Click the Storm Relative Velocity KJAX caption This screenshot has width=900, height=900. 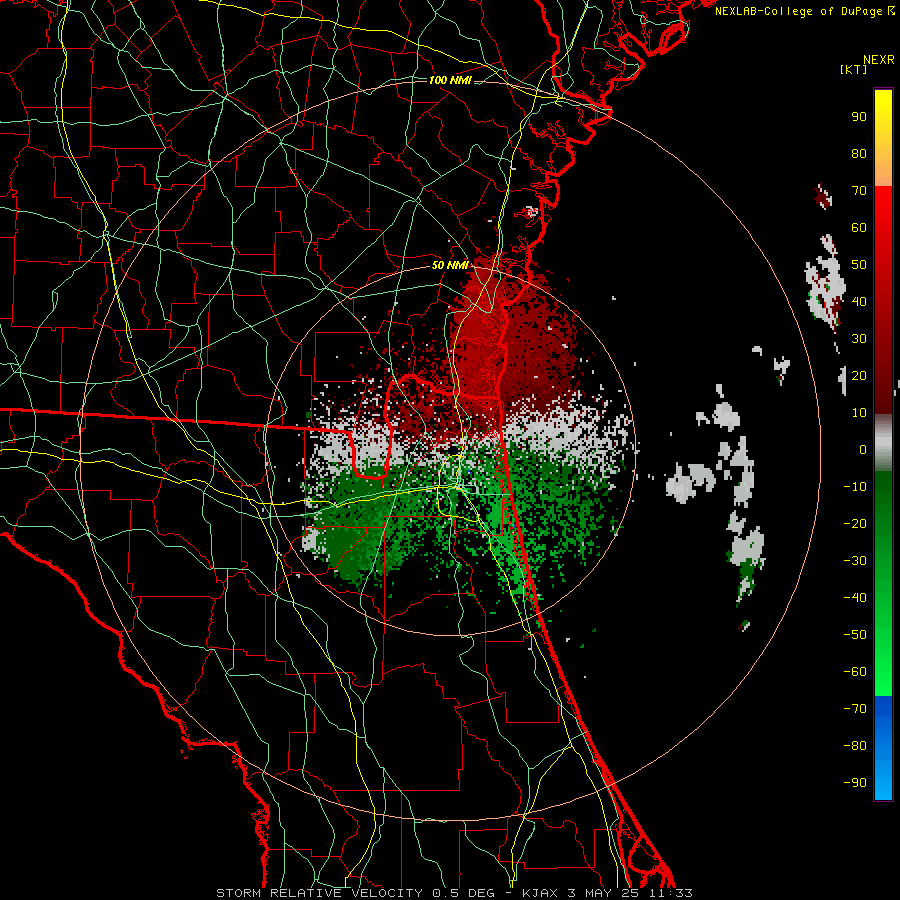[x=454, y=893]
